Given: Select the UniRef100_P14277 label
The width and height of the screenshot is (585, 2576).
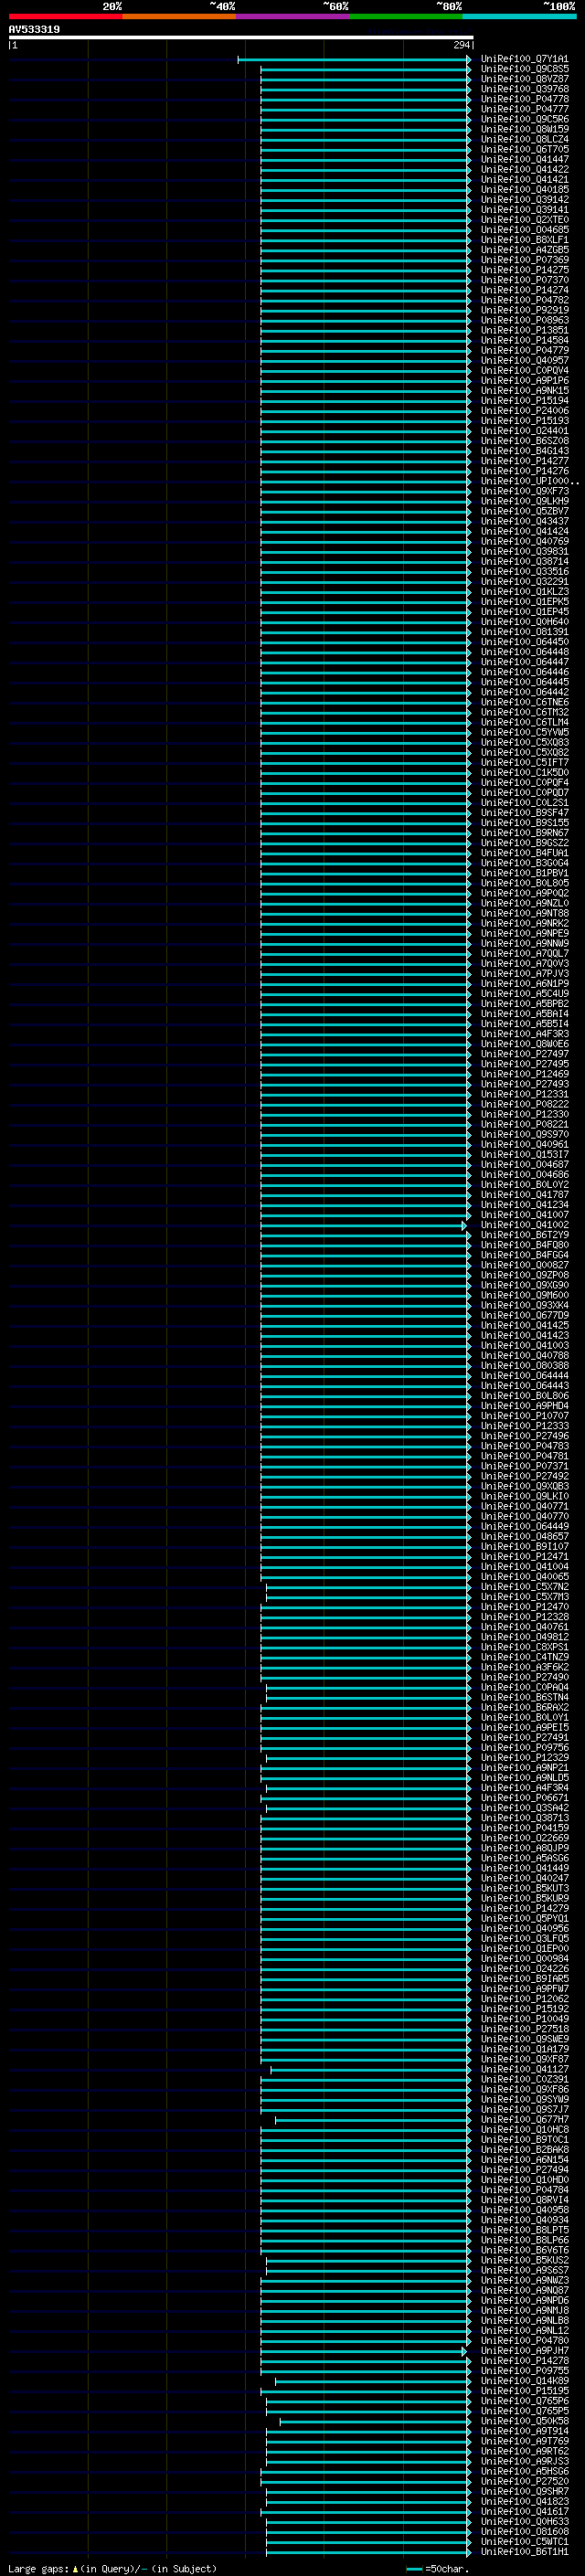Looking at the screenshot, I should pyautogui.click(x=524, y=461).
